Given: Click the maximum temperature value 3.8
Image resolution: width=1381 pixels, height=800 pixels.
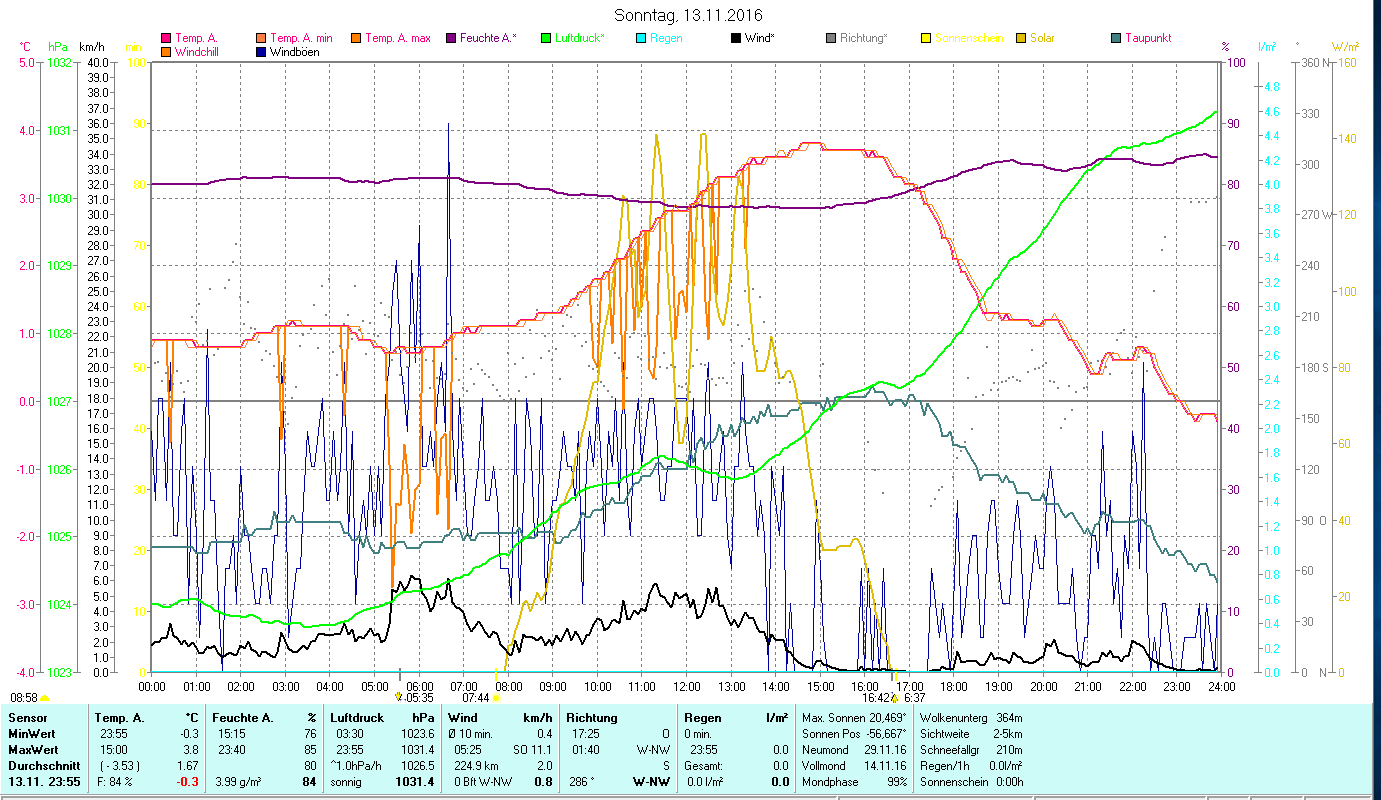Looking at the screenshot, I should [x=193, y=750].
